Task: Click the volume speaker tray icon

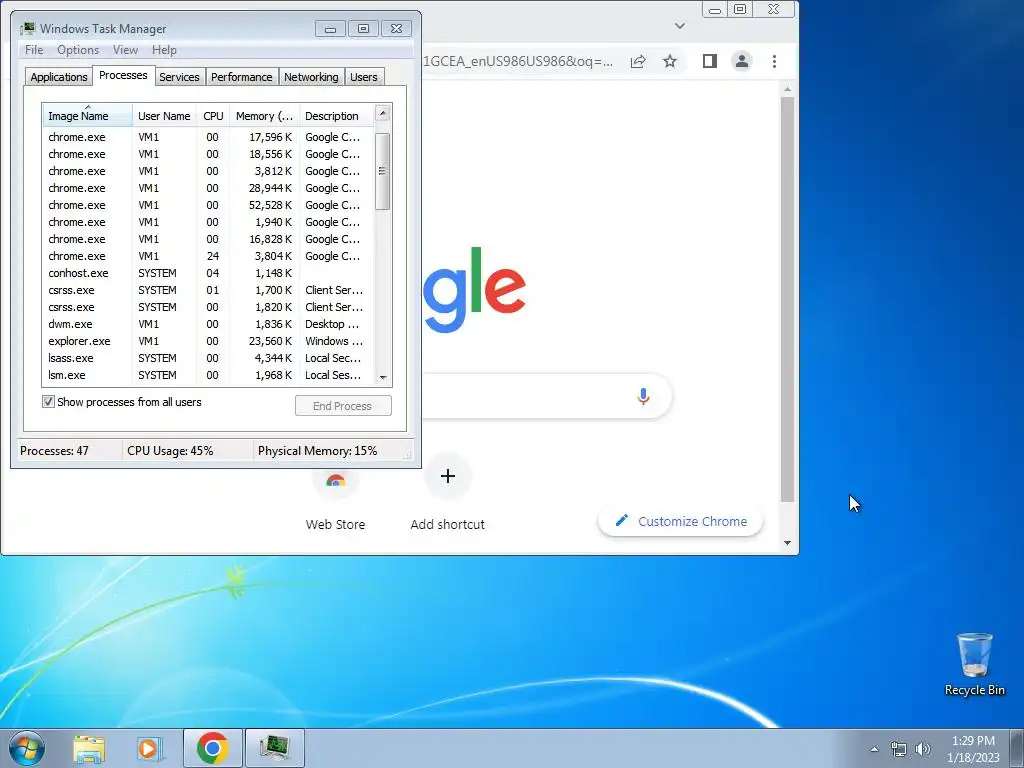Action: 923,749
